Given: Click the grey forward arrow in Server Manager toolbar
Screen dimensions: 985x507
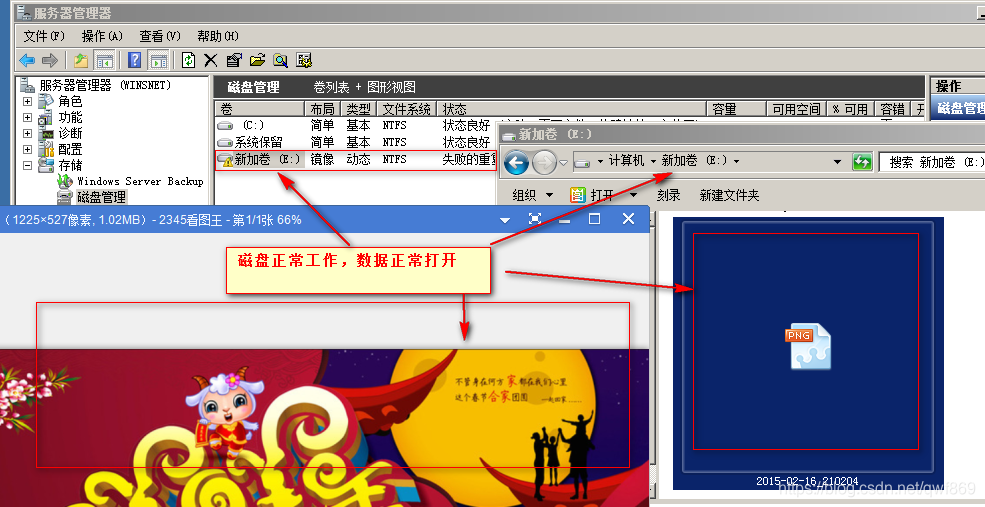Looking at the screenshot, I should [50, 60].
